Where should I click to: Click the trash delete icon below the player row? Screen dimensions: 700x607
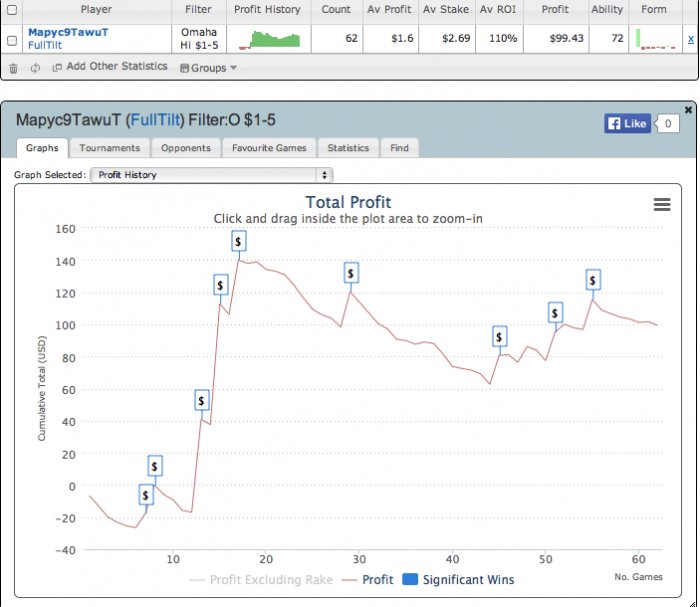[x=13, y=68]
